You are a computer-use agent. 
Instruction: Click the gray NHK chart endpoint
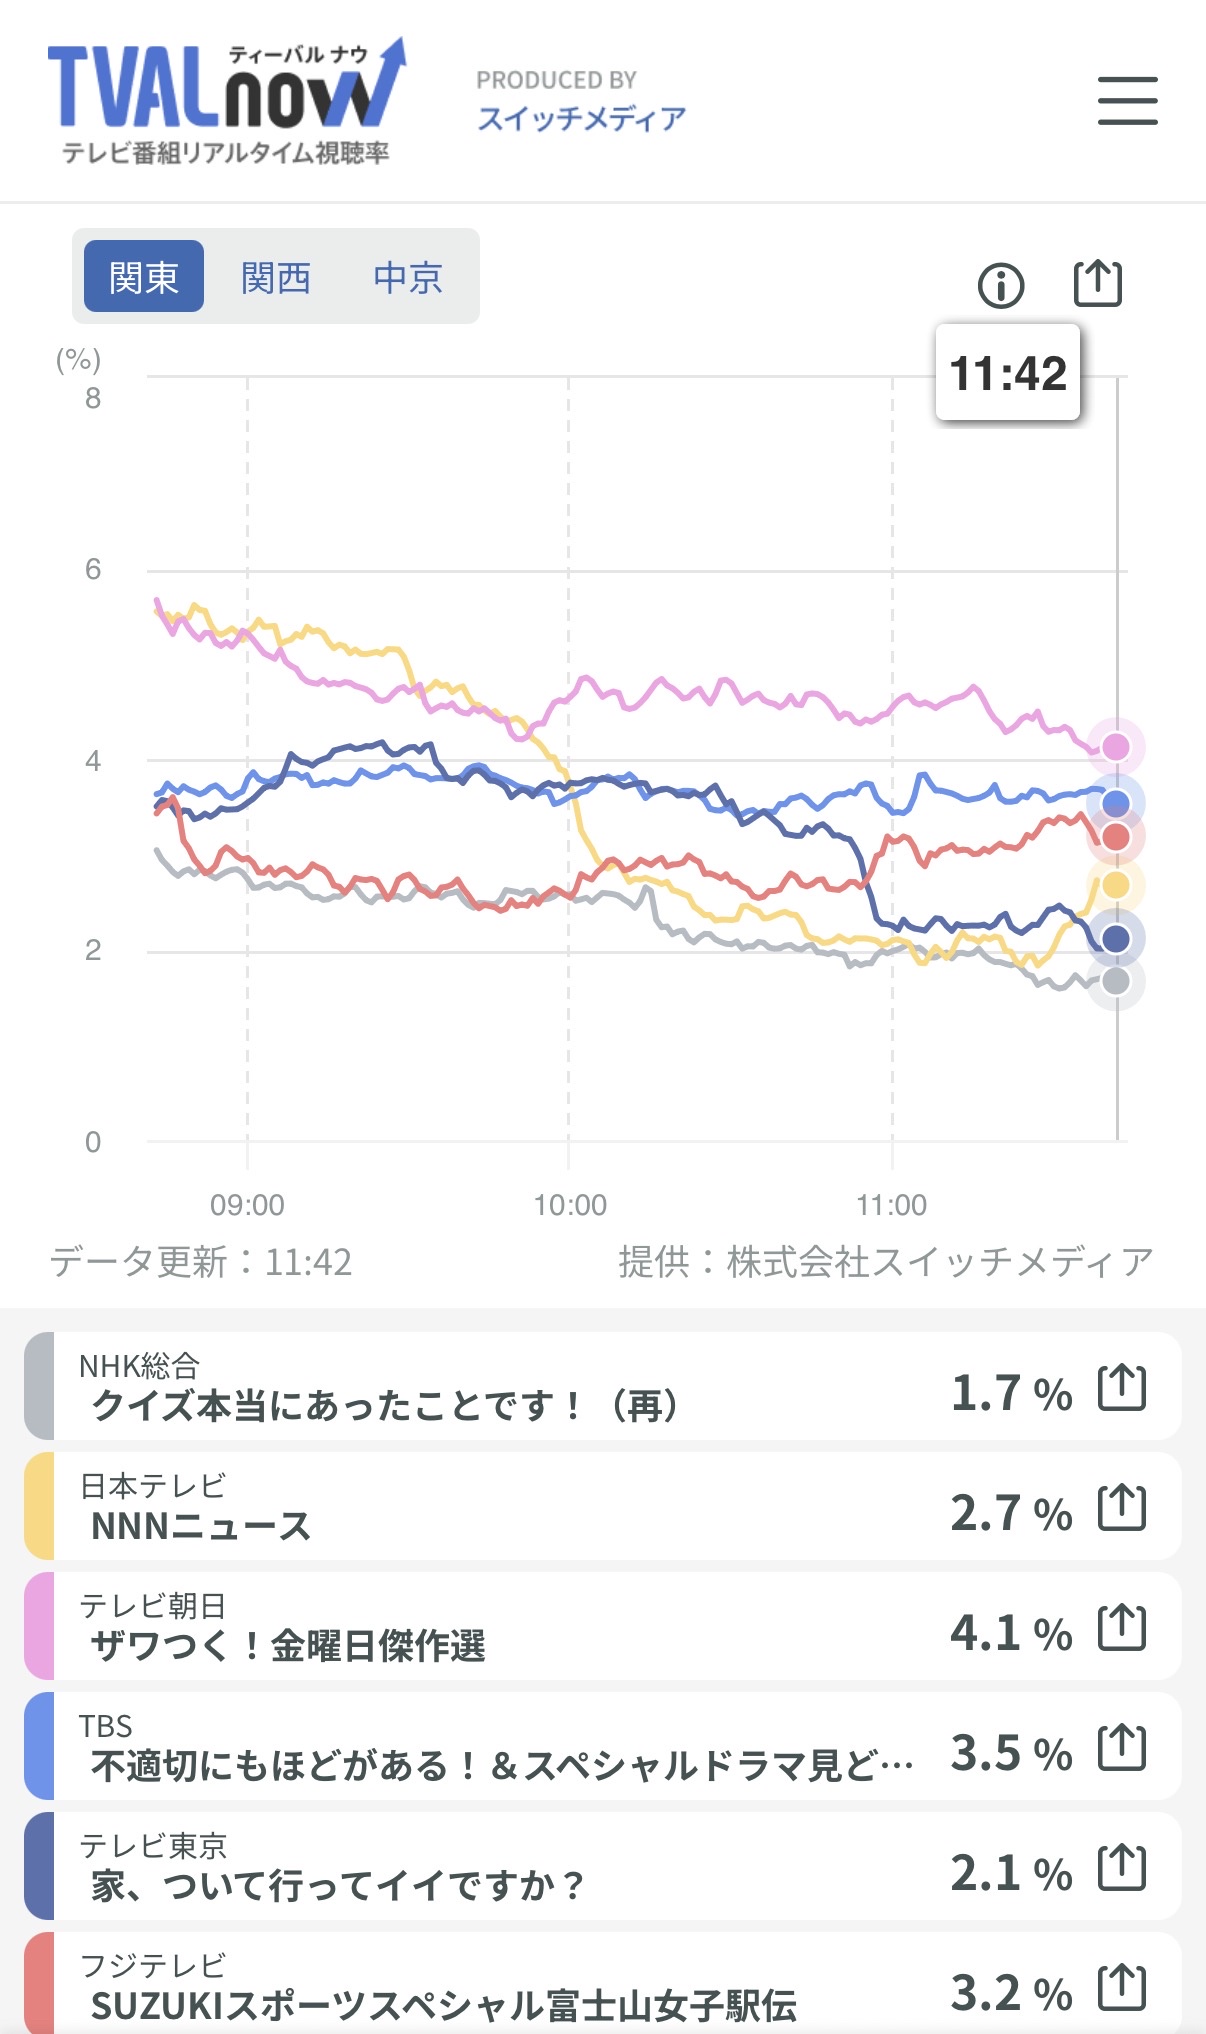[x=1115, y=981]
